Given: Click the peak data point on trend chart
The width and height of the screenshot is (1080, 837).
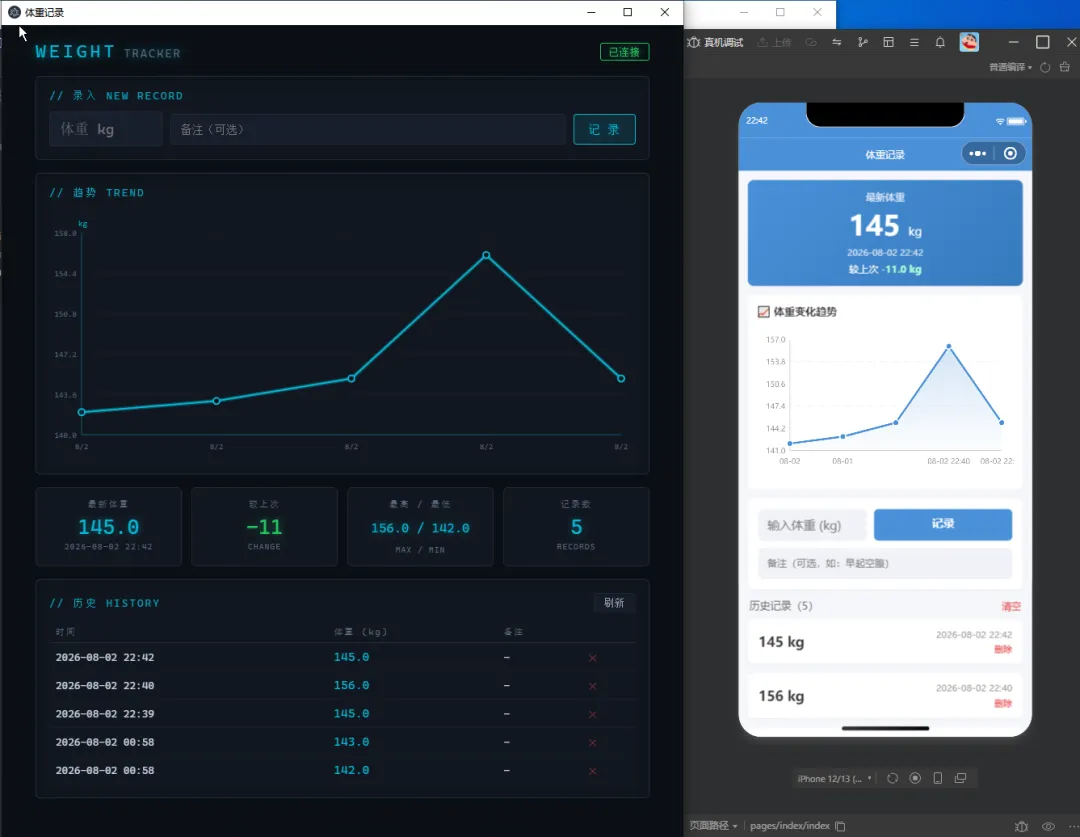Looking at the screenshot, I should pyautogui.click(x=486, y=256).
